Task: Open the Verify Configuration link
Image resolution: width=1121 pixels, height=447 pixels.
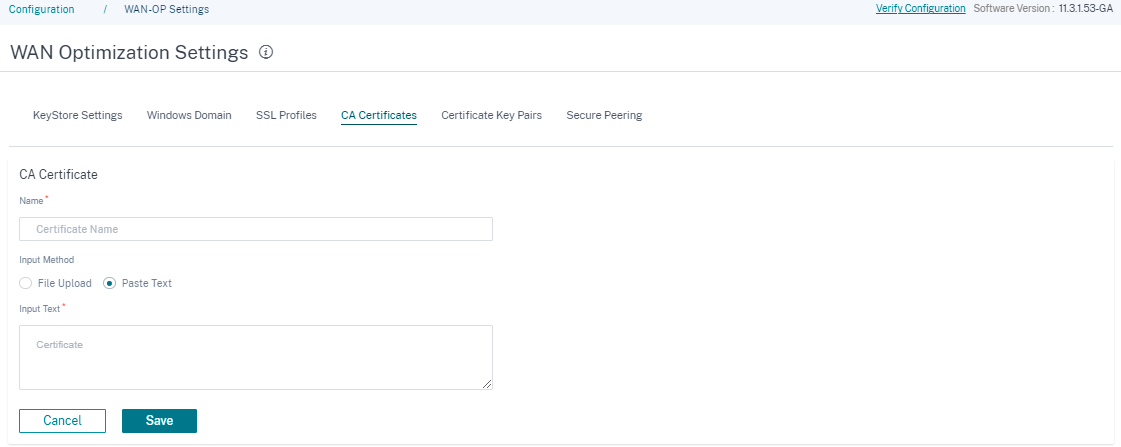Action: 921,9
